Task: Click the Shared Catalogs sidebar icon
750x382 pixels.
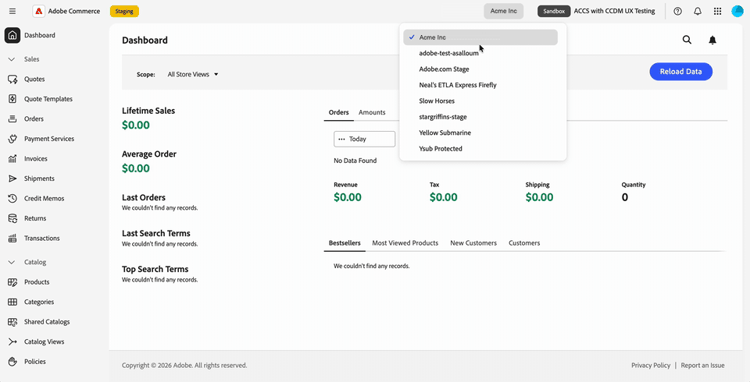Action: point(12,322)
